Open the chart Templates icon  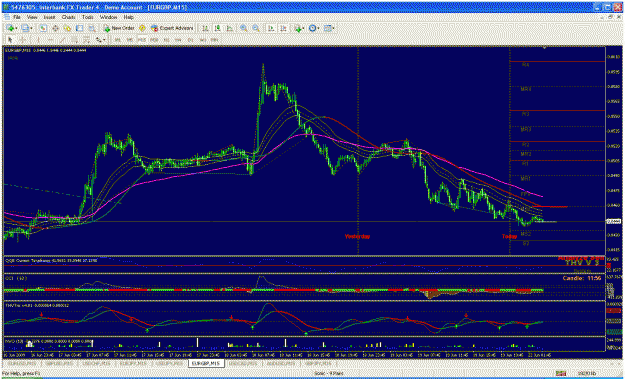click(x=327, y=28)
